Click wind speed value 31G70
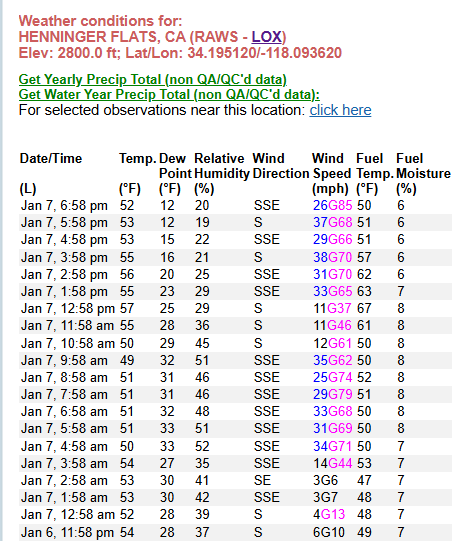The image size is (452, 541). (333, 275)
